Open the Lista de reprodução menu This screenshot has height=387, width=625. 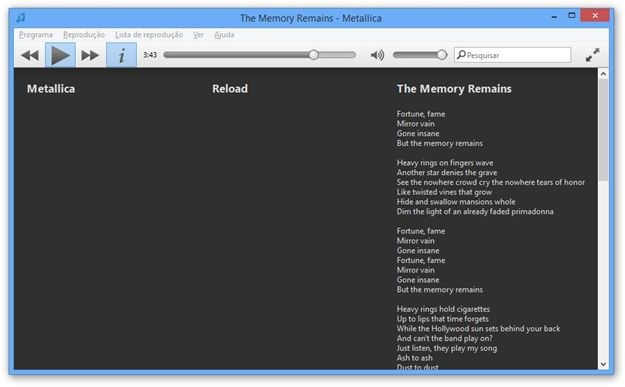[x=149, y=35]
